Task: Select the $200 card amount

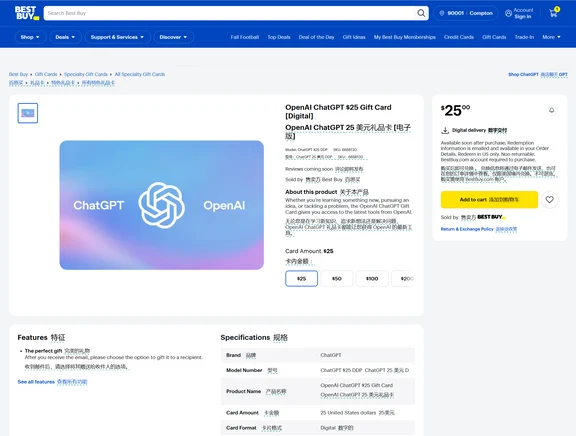Action: (x=403, y=278)
